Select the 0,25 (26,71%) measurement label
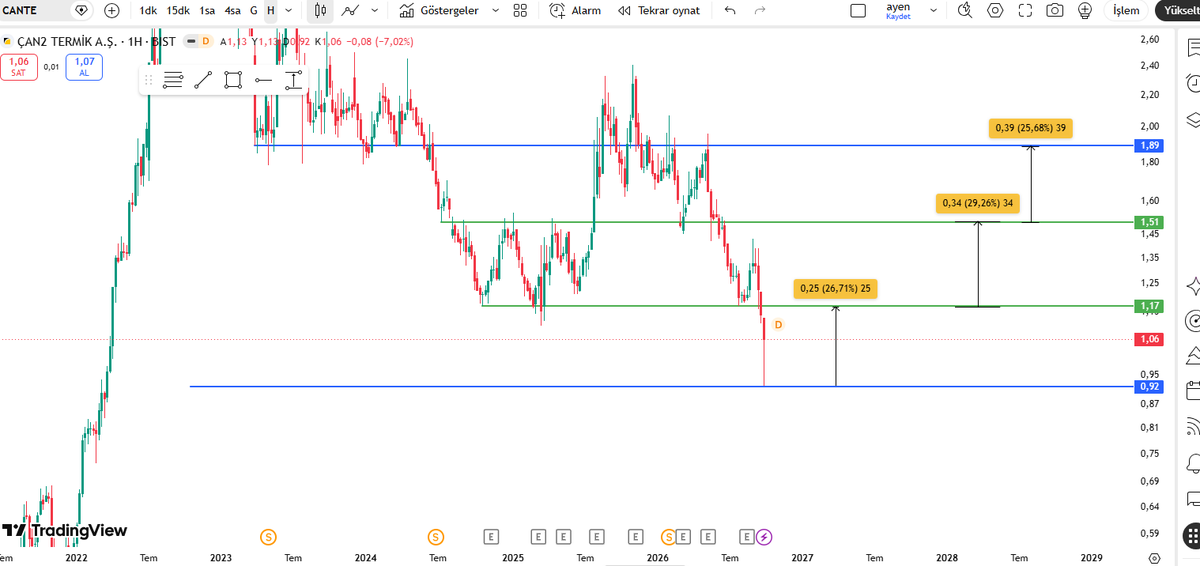1200x566 pixels. pos(835,289)
